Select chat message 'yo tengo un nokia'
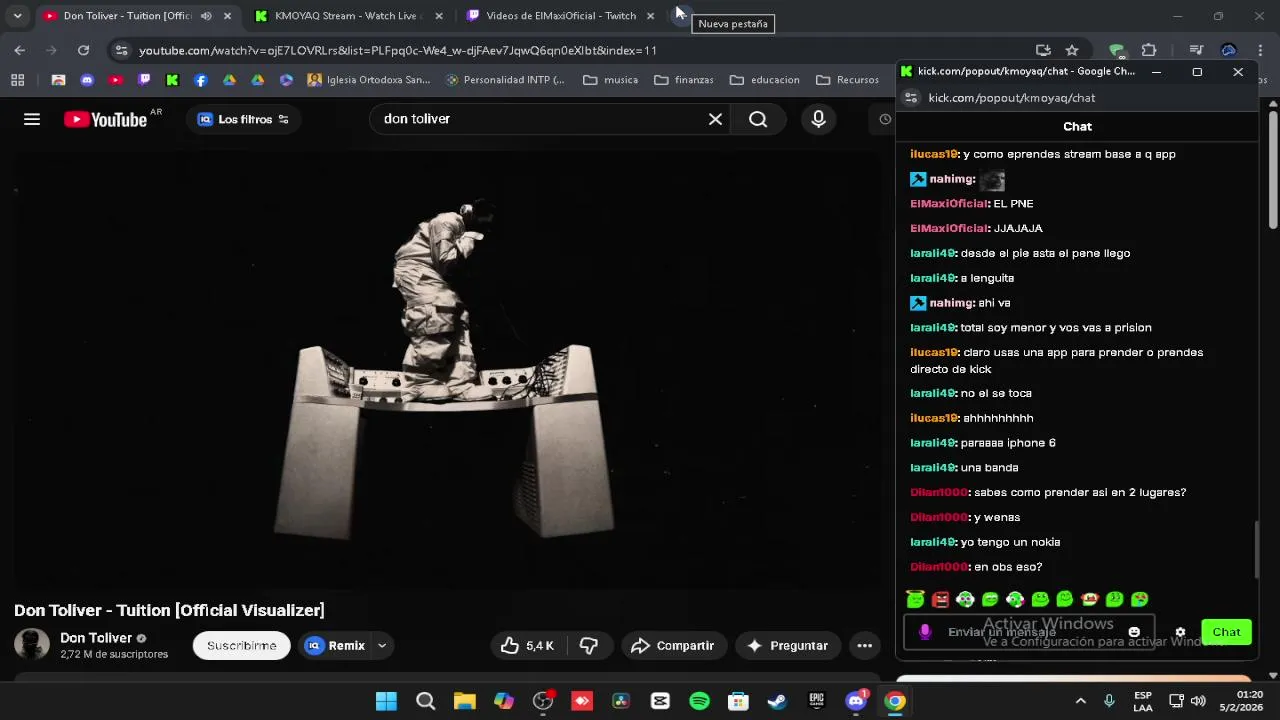Viewport: 1280px width, 720px height. pos(1010,542)
